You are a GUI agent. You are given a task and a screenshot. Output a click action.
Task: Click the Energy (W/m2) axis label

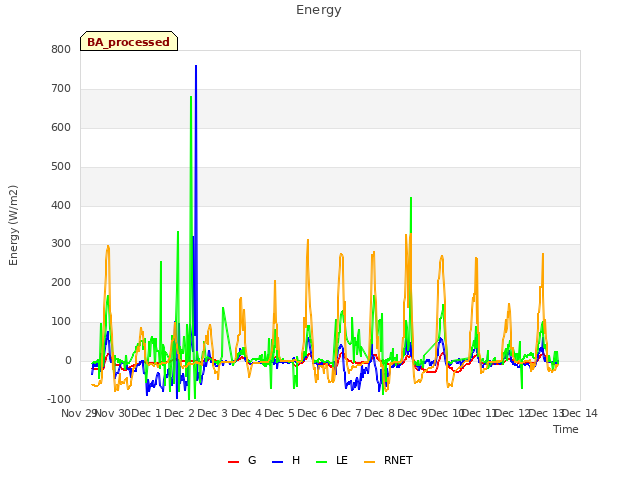pos(13,225)
